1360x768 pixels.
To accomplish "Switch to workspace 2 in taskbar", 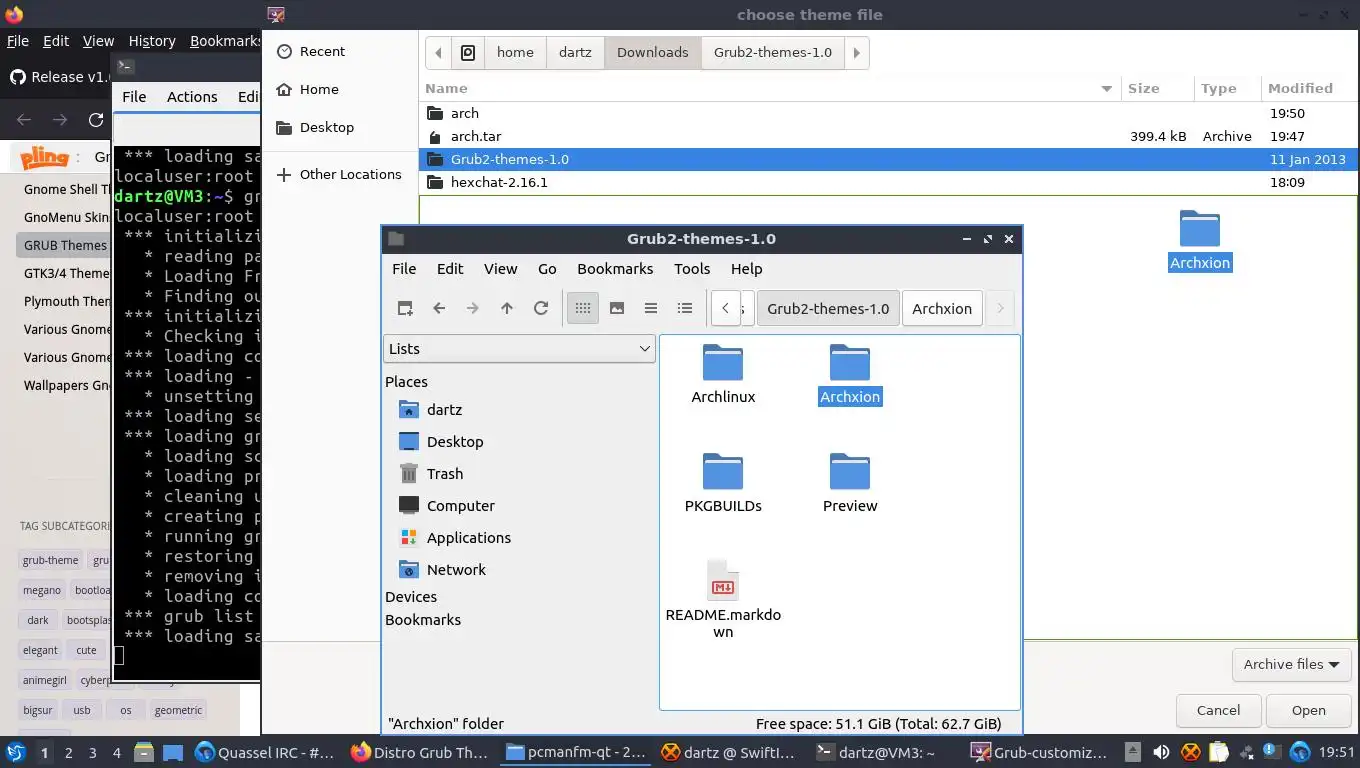I will tap(68, 753).
